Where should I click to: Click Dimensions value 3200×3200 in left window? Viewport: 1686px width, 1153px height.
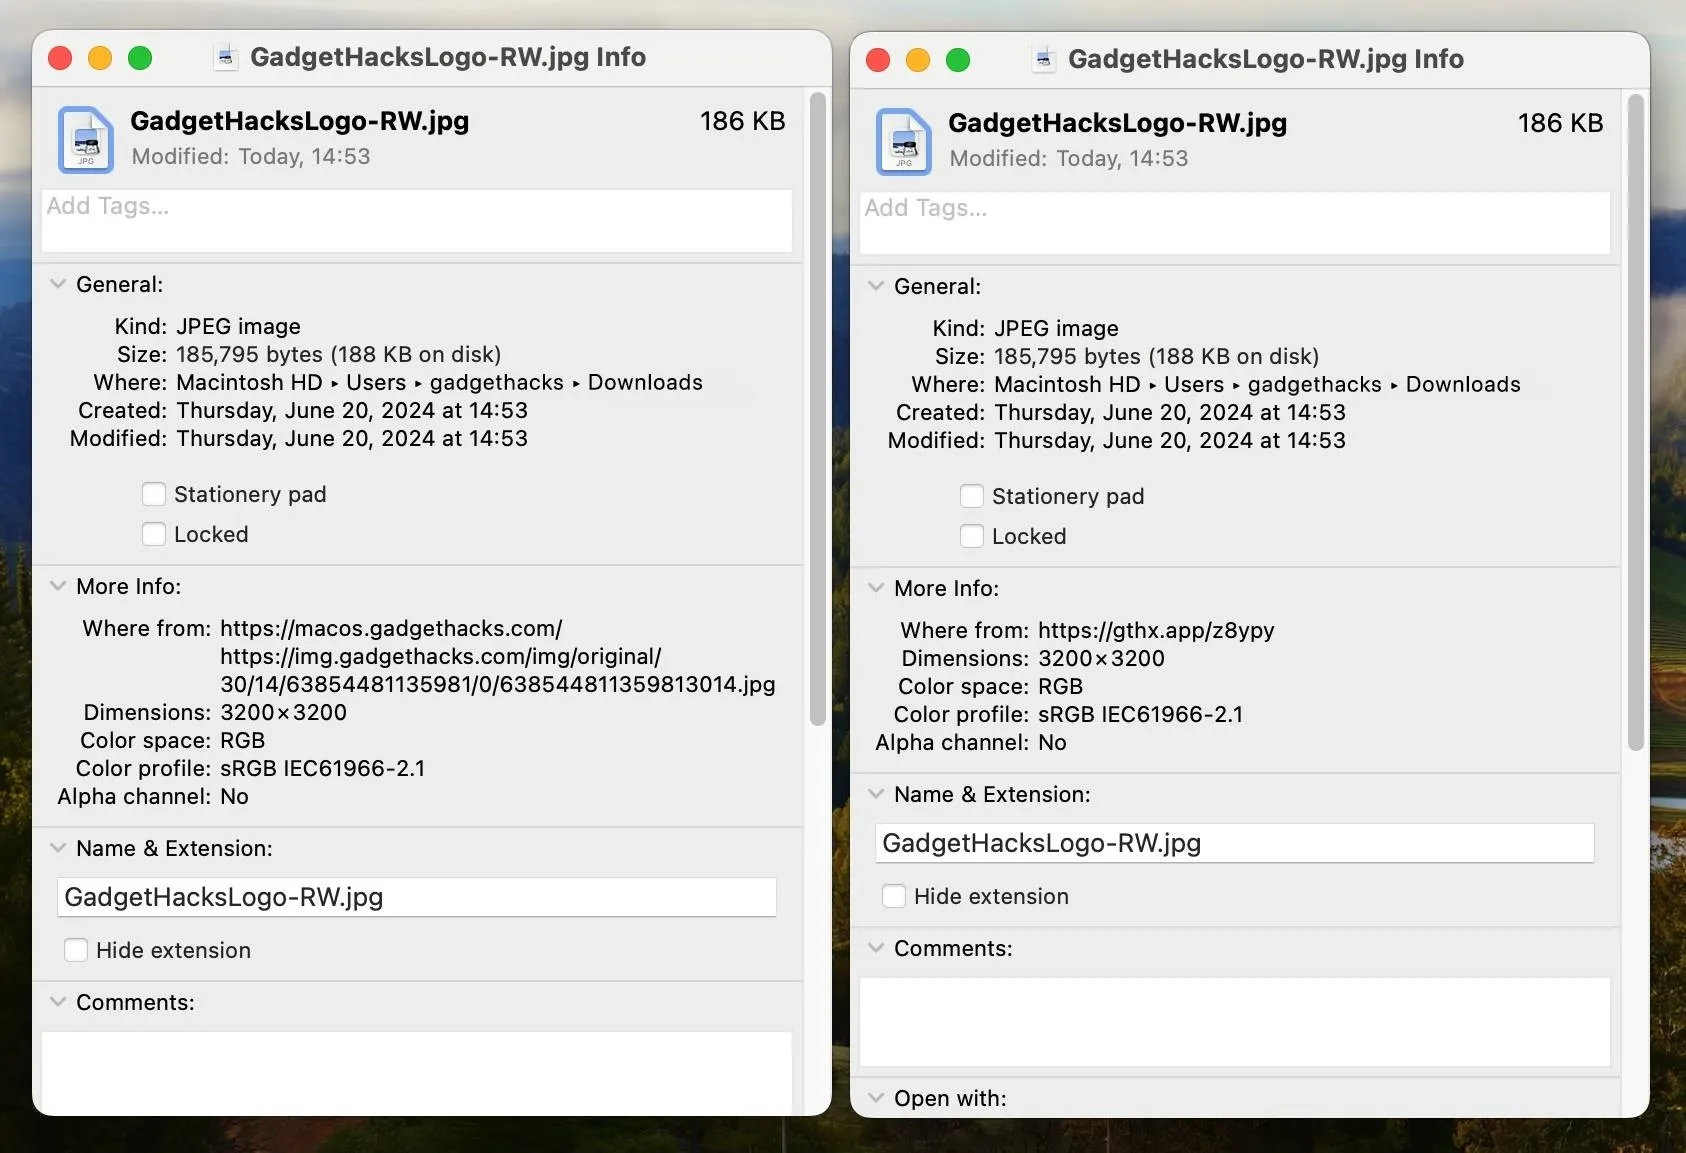pyautogui.click(x=283, y=712)
